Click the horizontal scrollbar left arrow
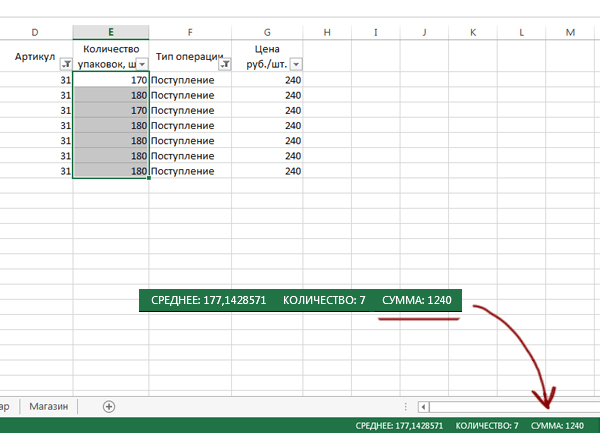The height and width of the screenshot is (433, 600). point(424,407)
